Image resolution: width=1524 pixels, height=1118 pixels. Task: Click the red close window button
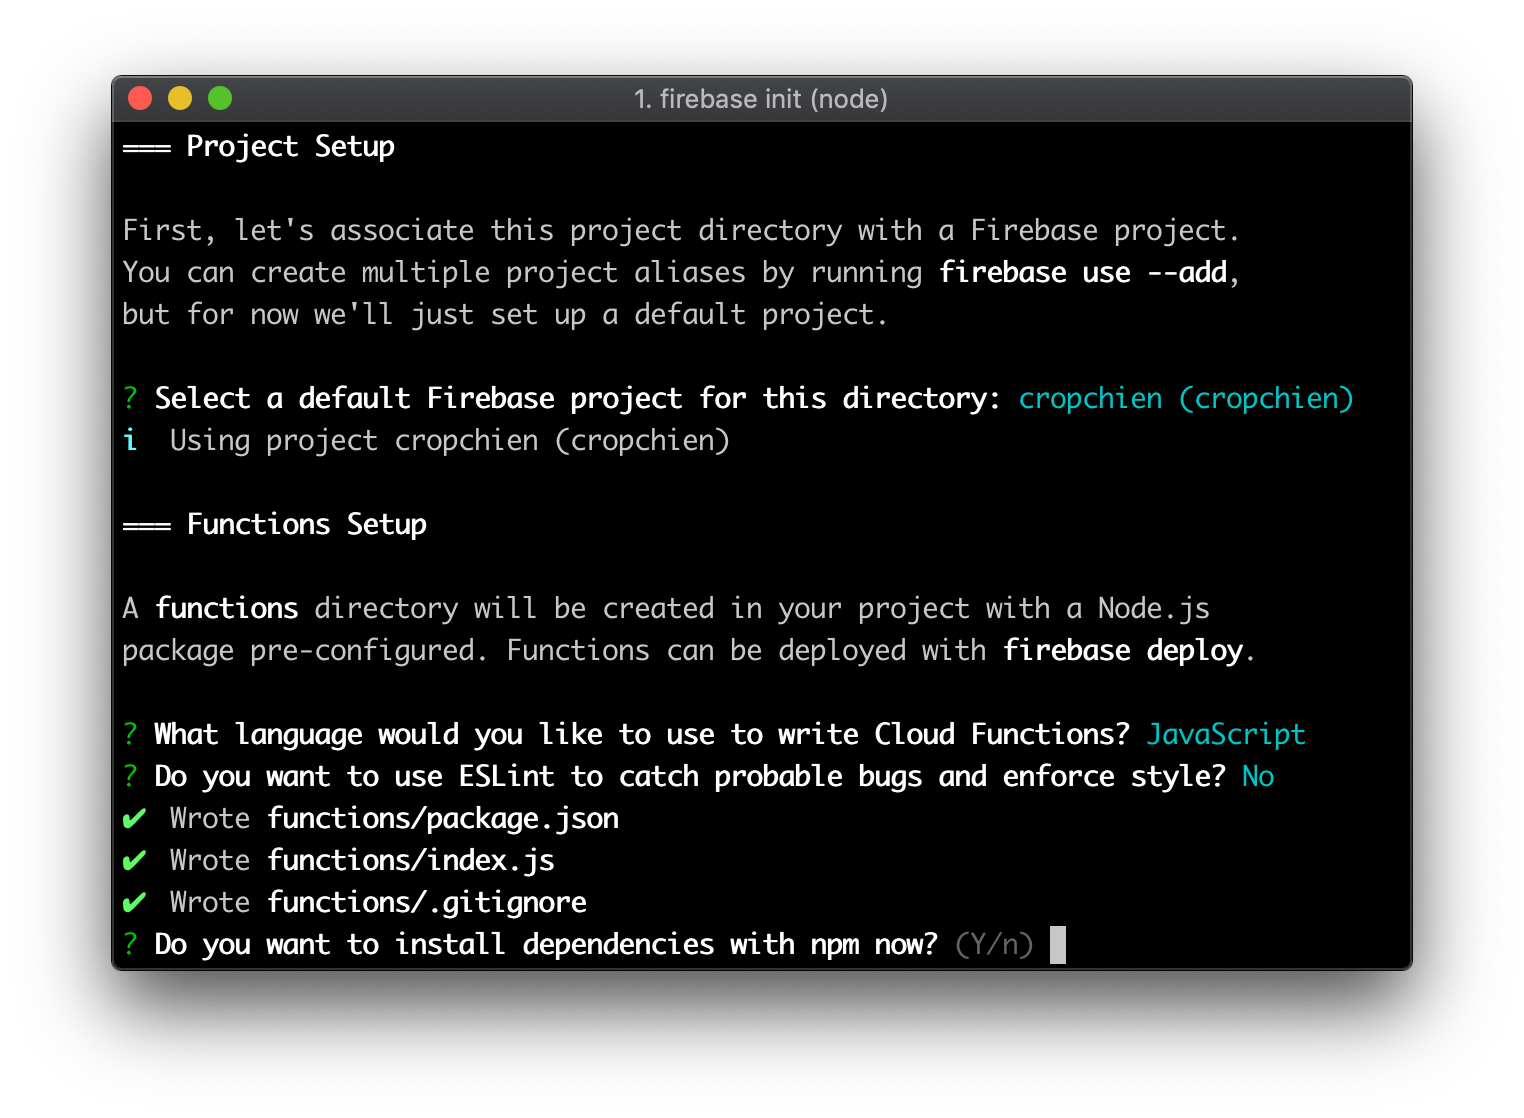[x=140, y=98]
